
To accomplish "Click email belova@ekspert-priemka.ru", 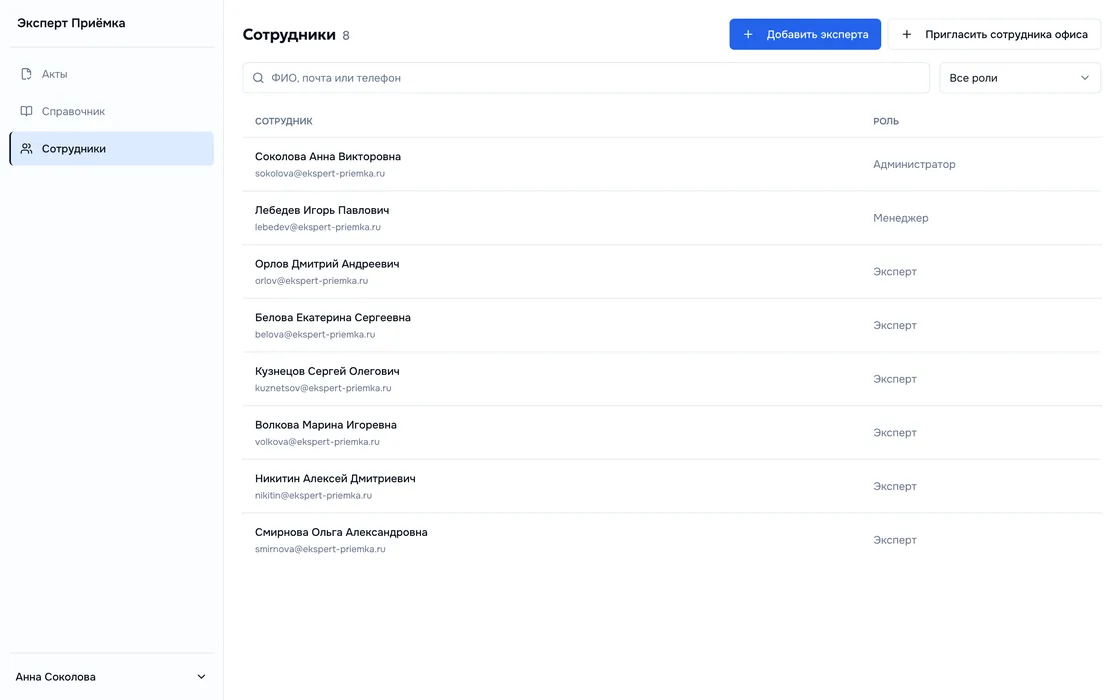I will pos(315,334).
